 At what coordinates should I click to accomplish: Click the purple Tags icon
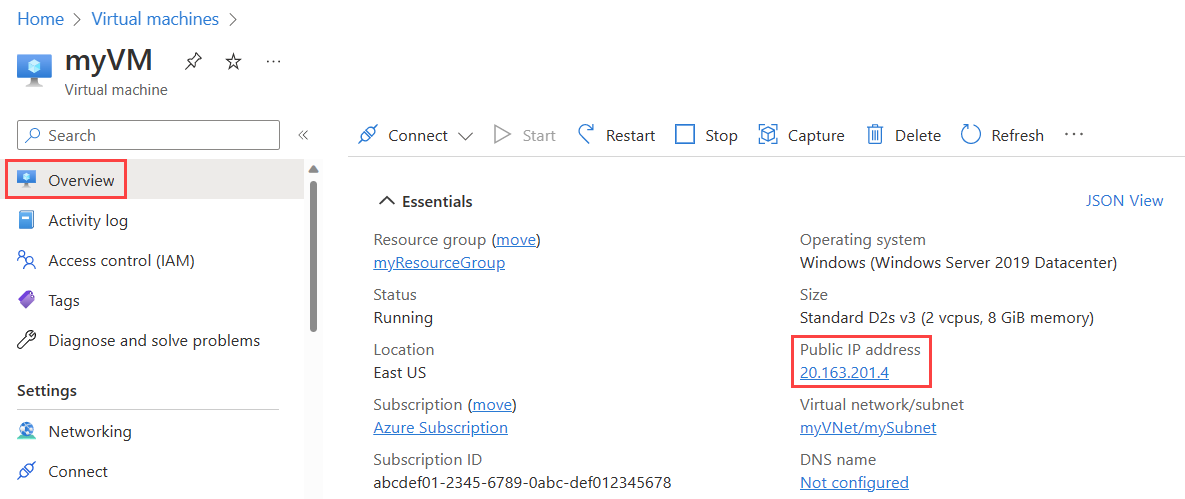click(x=26, y=300)
